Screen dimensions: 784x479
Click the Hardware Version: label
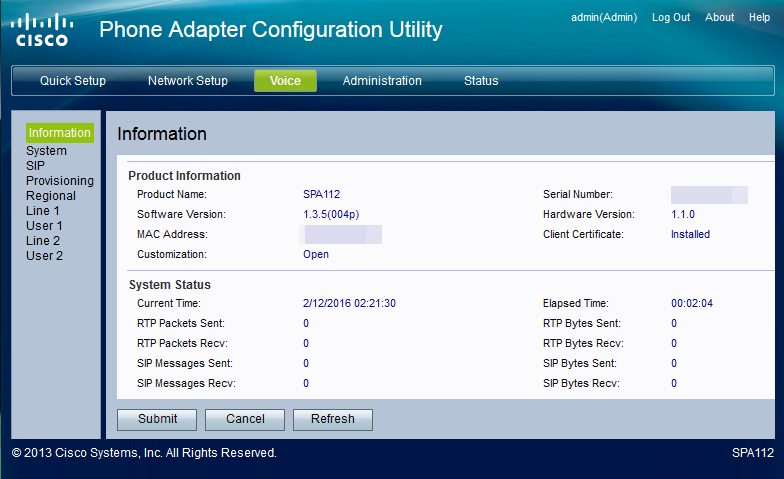pos(588,214)
